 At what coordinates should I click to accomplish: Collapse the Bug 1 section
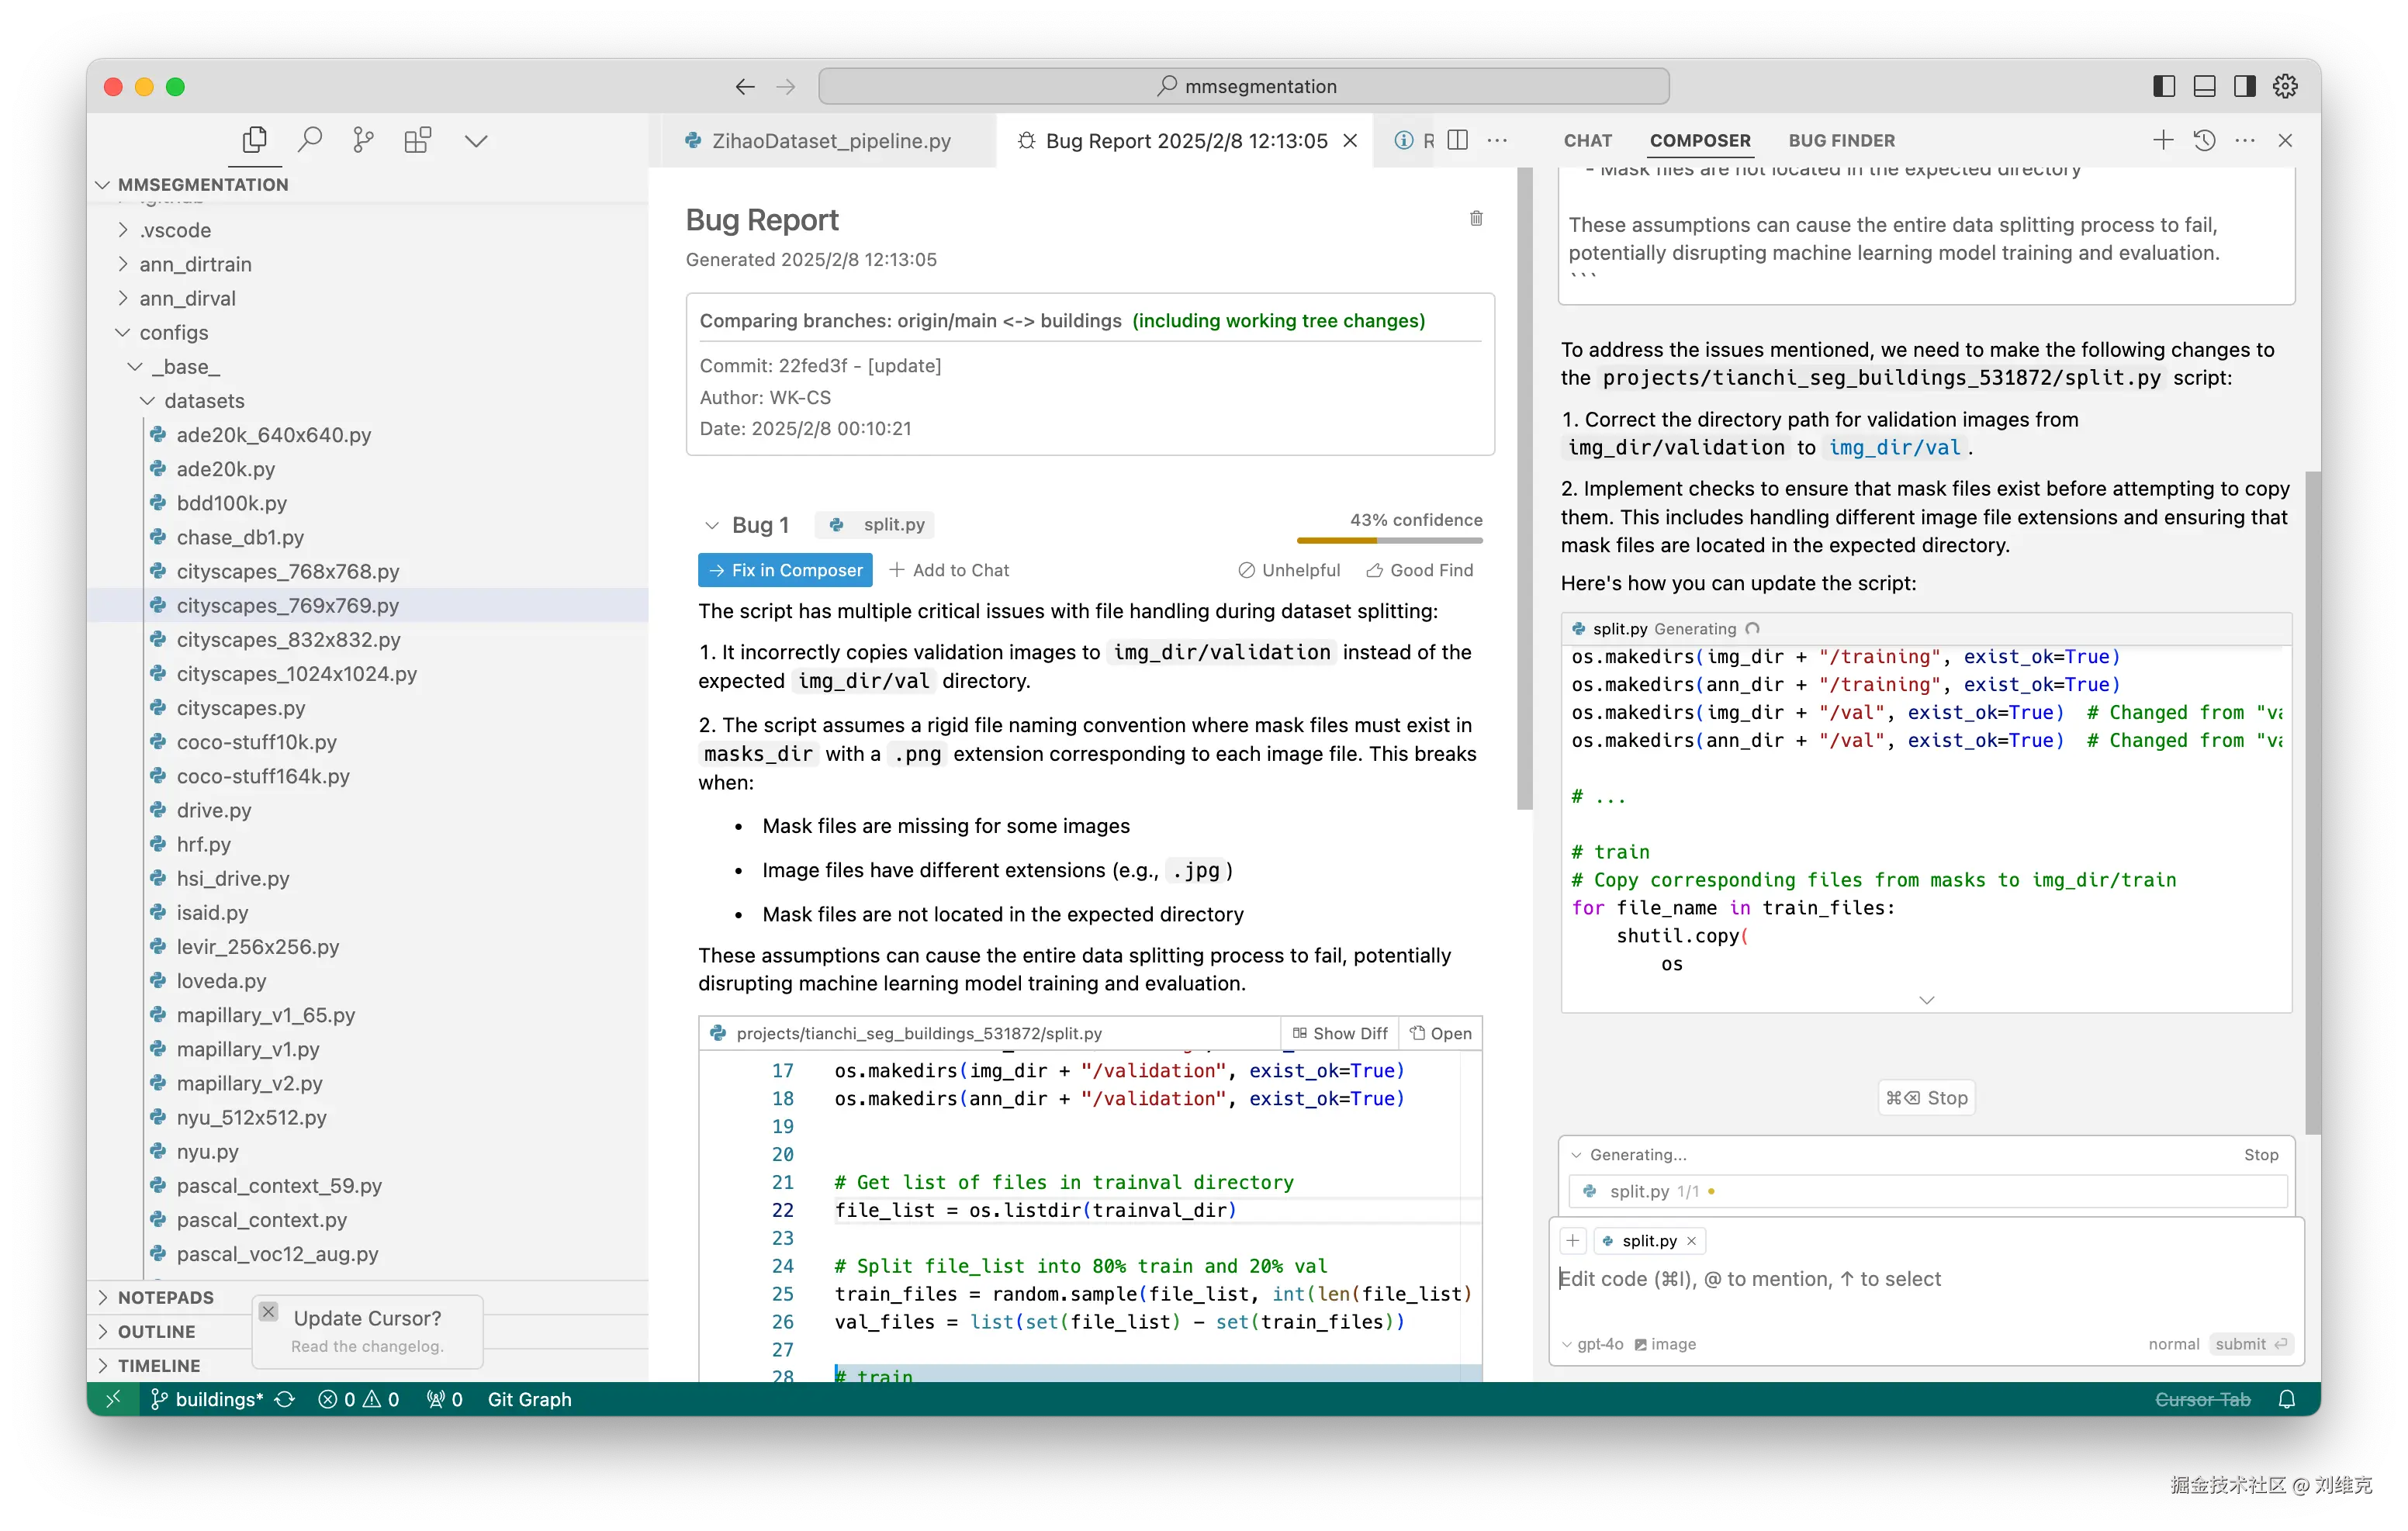point(711,525)
